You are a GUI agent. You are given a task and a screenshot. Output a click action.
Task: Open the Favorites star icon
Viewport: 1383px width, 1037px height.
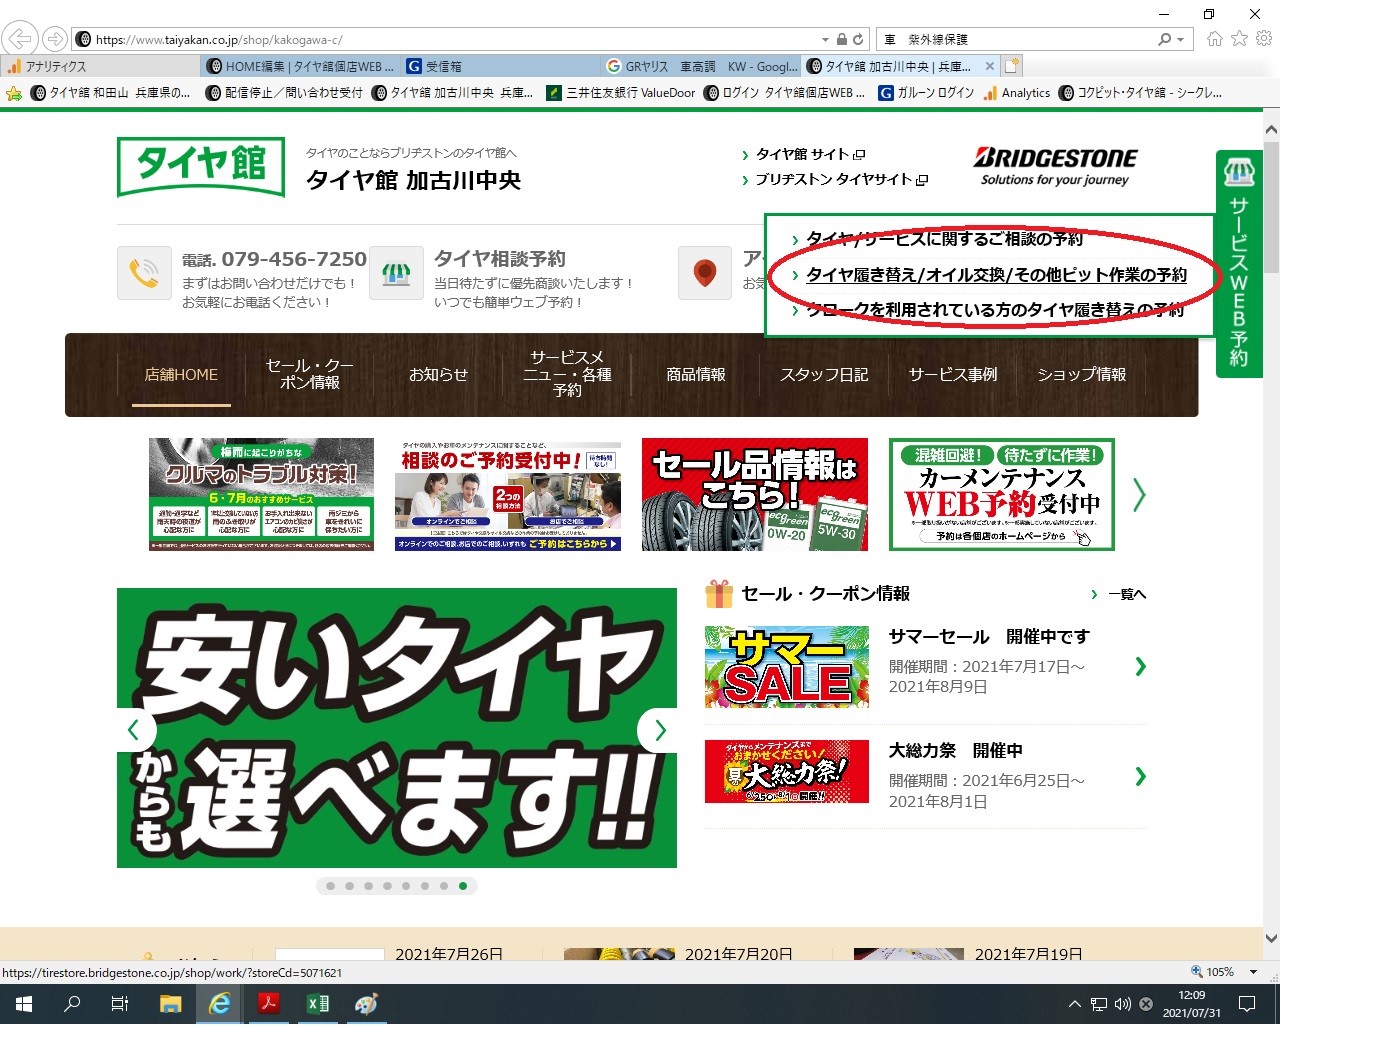1240,39
